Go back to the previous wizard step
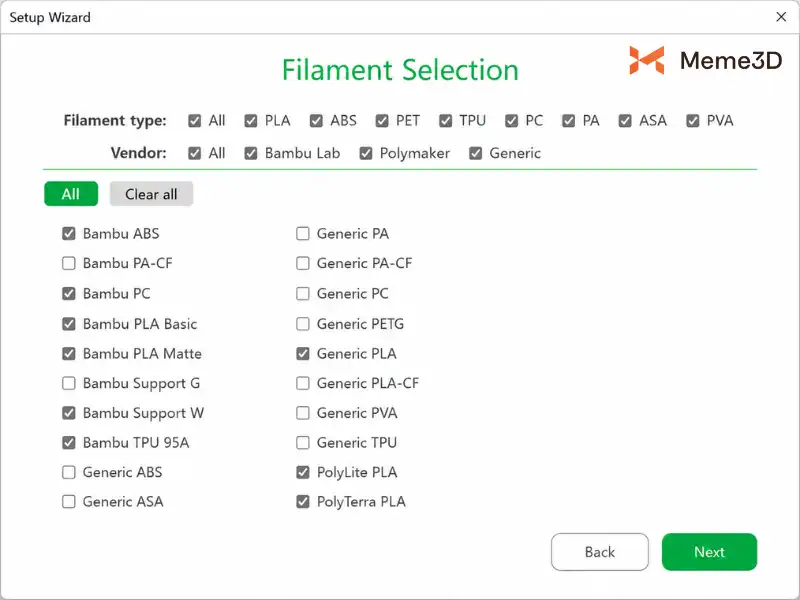800x600 pixels. coord(599,552)
